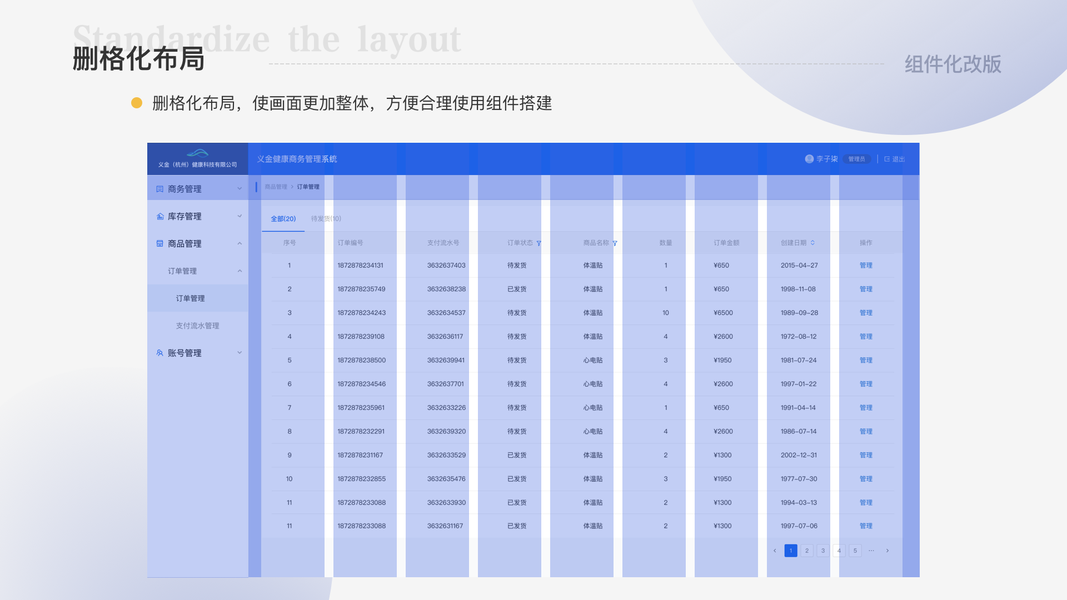Image resolution: width=1067 pixels, height=600 pixels.
Task: Click the 序号 column header
Action: click(x=289, y=243)
